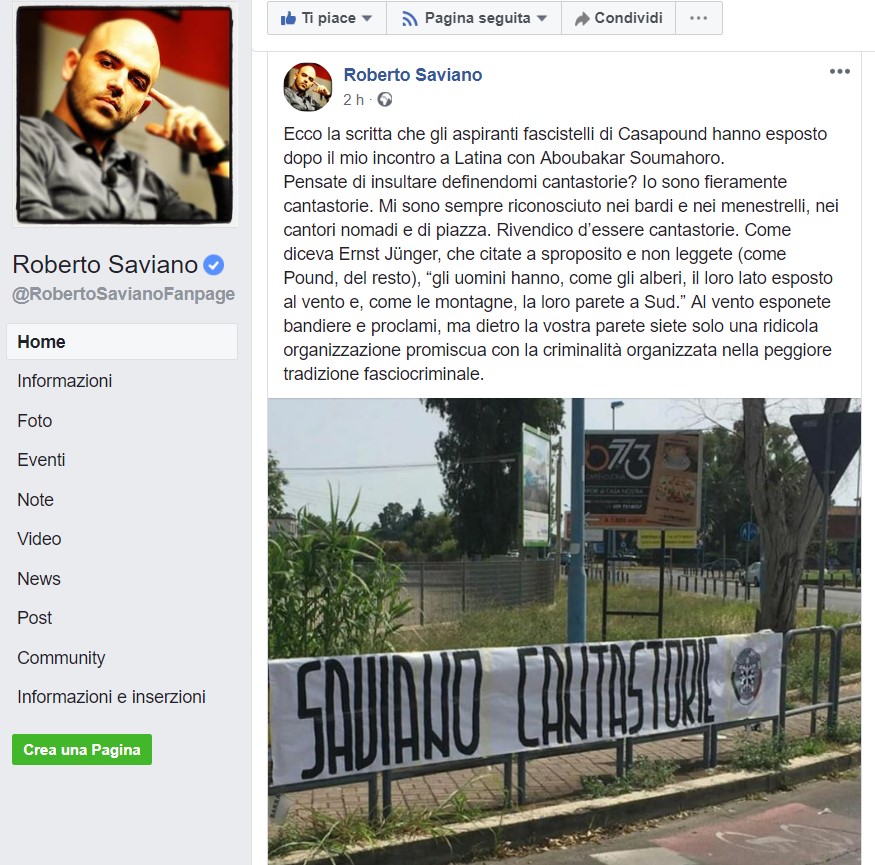The width and height of the screenshot is (875, 865).
Task: Click the public globe privacy icon
Action: coord(384,99)
